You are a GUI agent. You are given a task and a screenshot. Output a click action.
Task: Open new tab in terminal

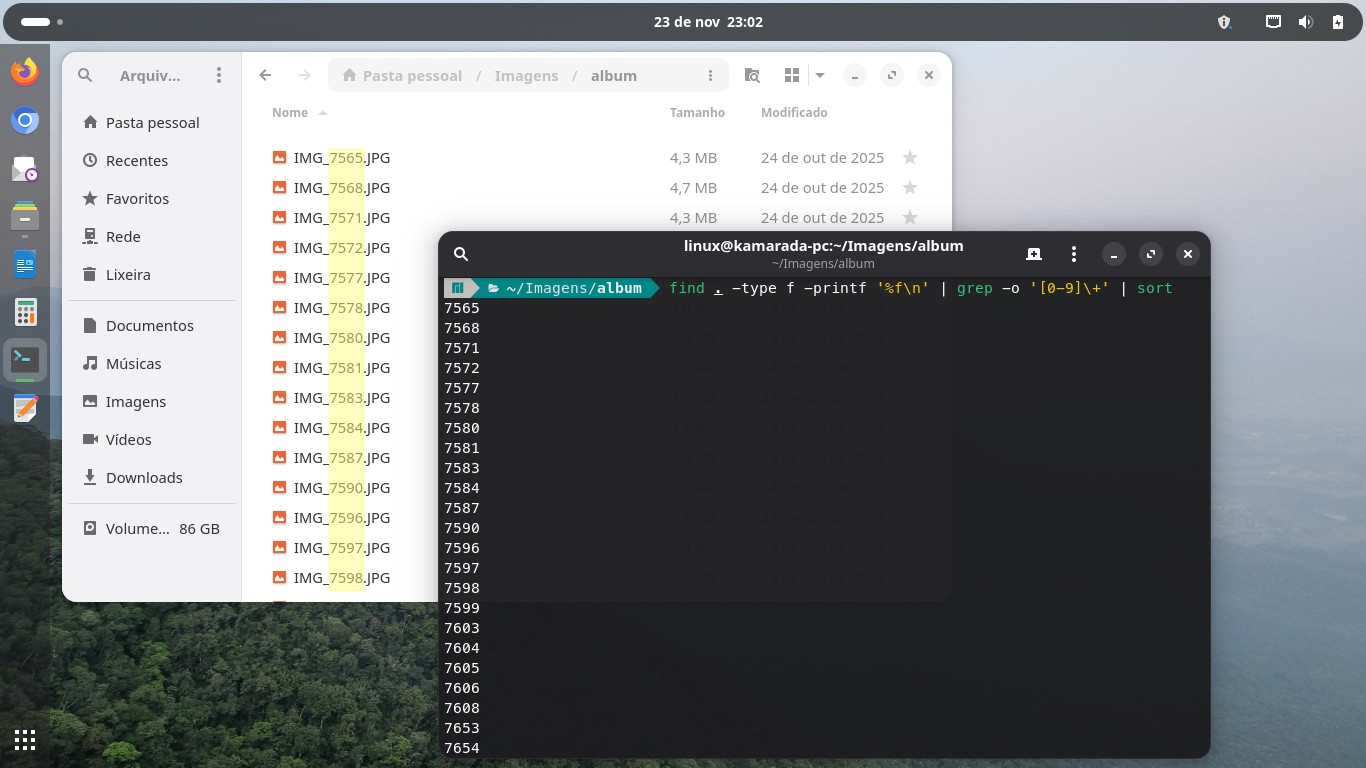coord(1034,254)
